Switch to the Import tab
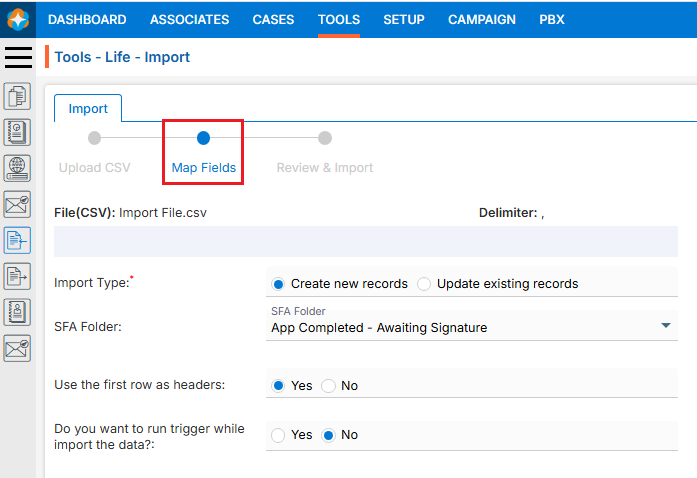Viewport: 697px width, 478px height. click(x=88, y=108)
